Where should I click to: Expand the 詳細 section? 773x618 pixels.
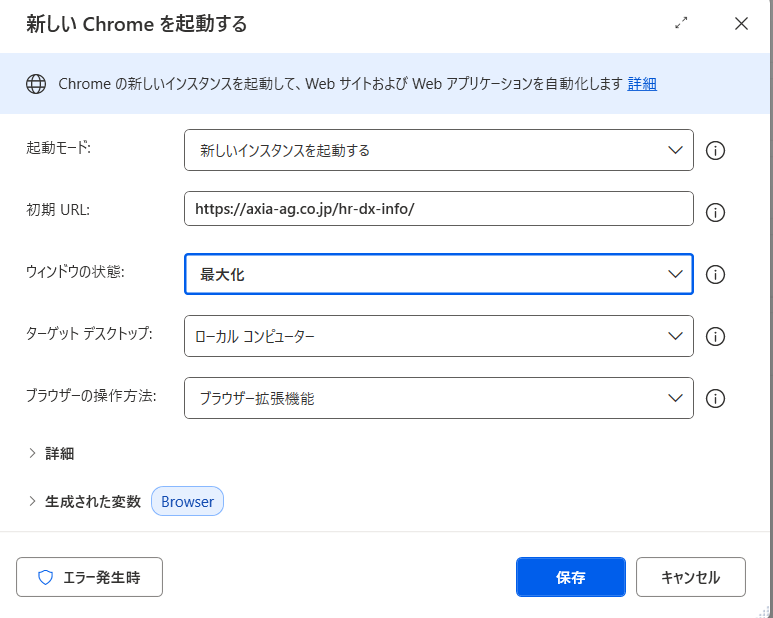click(x=51, y=453)
